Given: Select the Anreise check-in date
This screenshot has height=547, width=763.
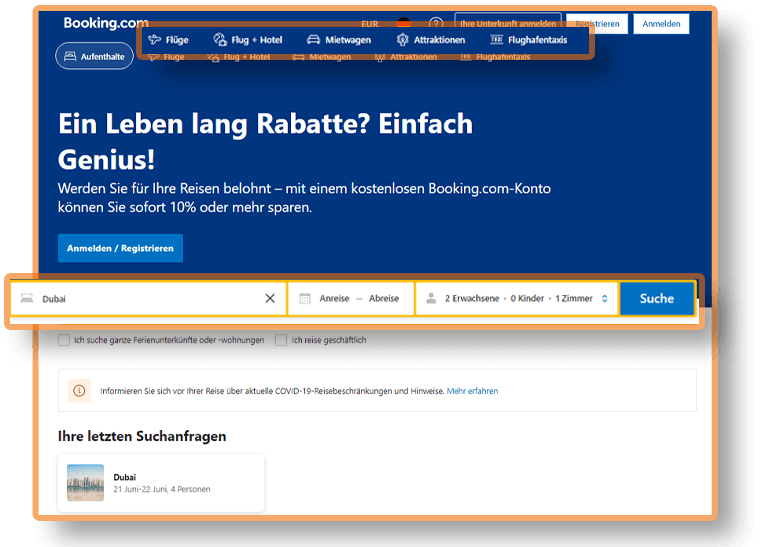Looking at the screenshot, I should coord(334,298).
